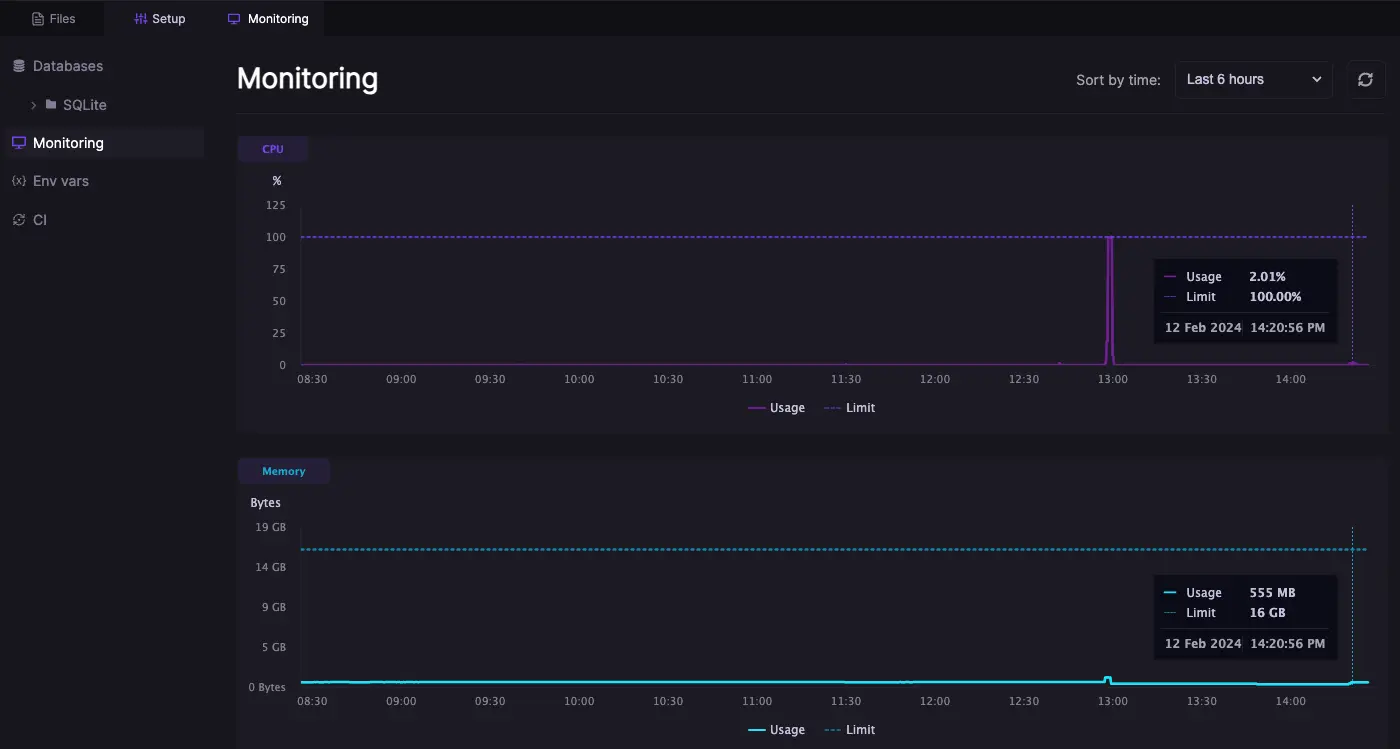Toggle Memory Limit series in legend

[848, 730]
